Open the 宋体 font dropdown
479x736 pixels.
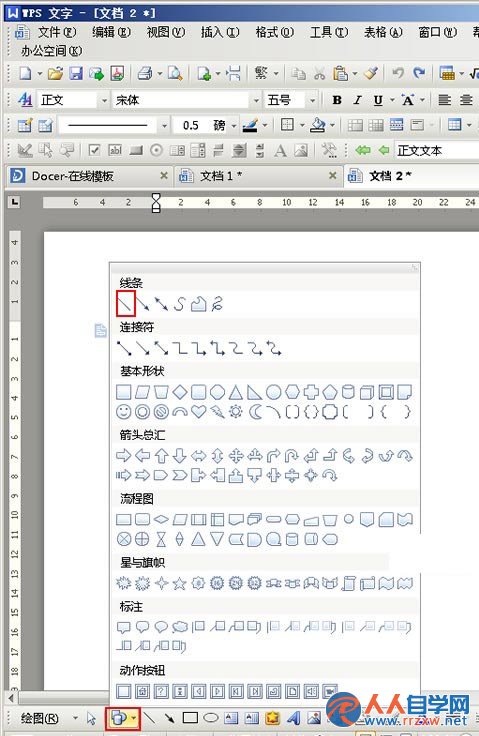tap(256, 100)
